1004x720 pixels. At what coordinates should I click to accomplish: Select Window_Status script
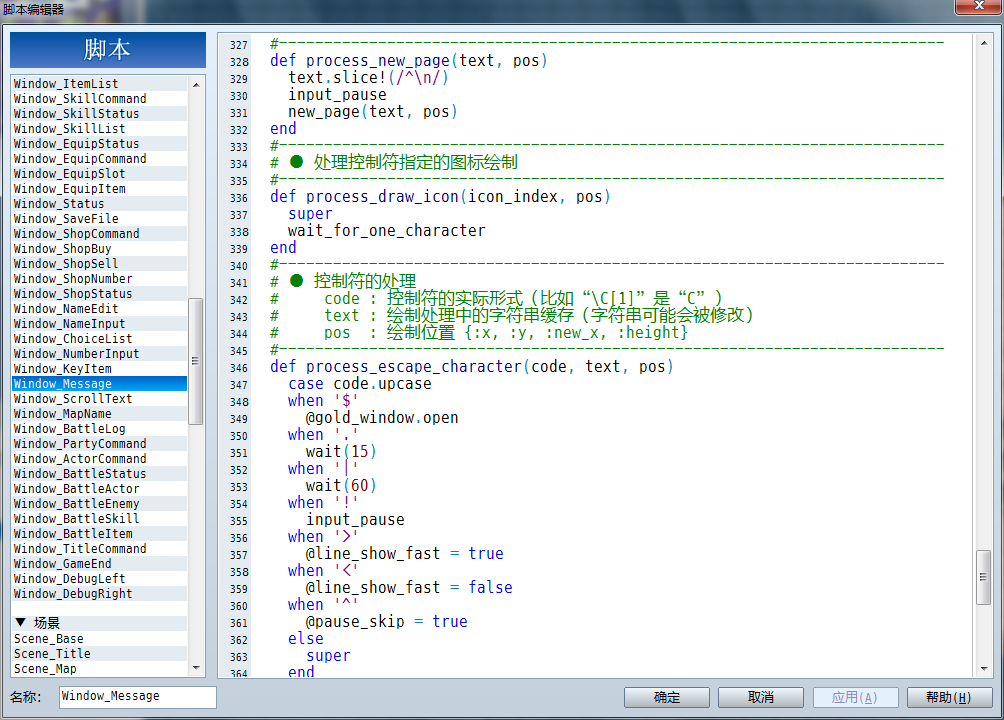pyautogui.click(x=100, y=204)
